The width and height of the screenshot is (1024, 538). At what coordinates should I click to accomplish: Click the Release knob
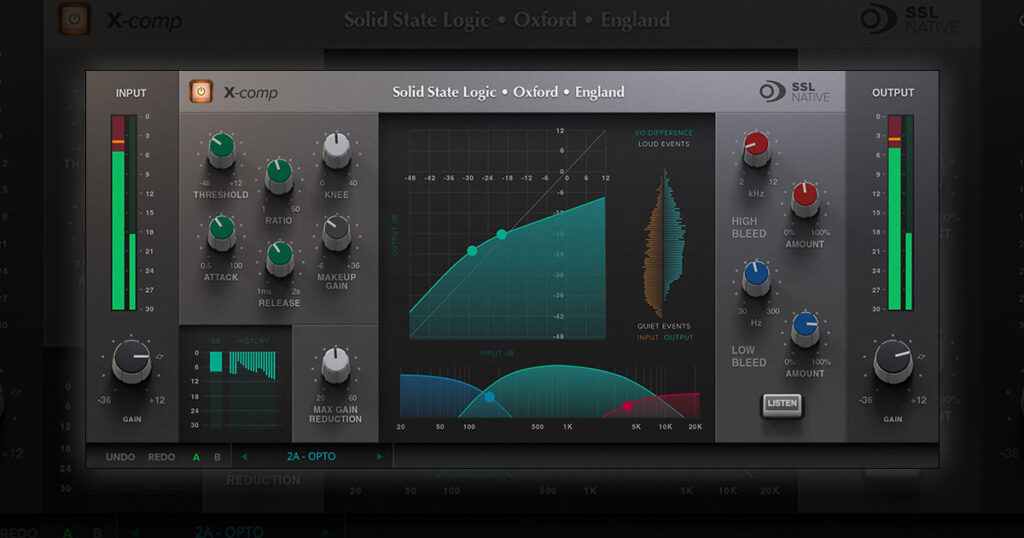[280, 259]
